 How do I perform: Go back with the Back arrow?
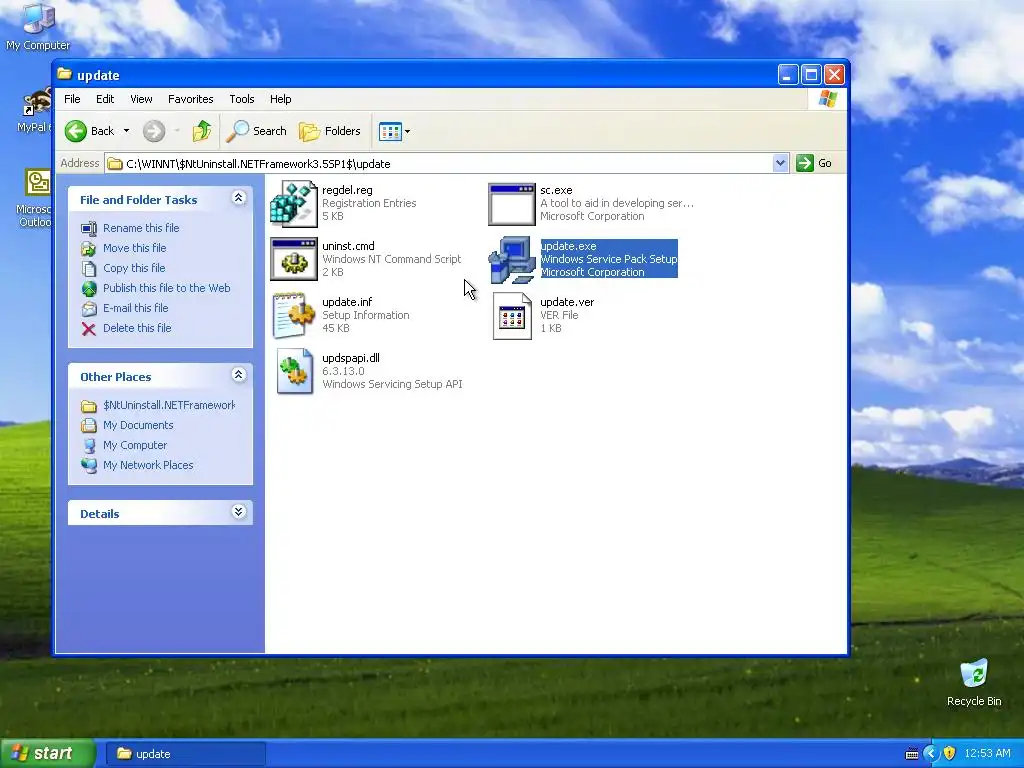(90, 131)
